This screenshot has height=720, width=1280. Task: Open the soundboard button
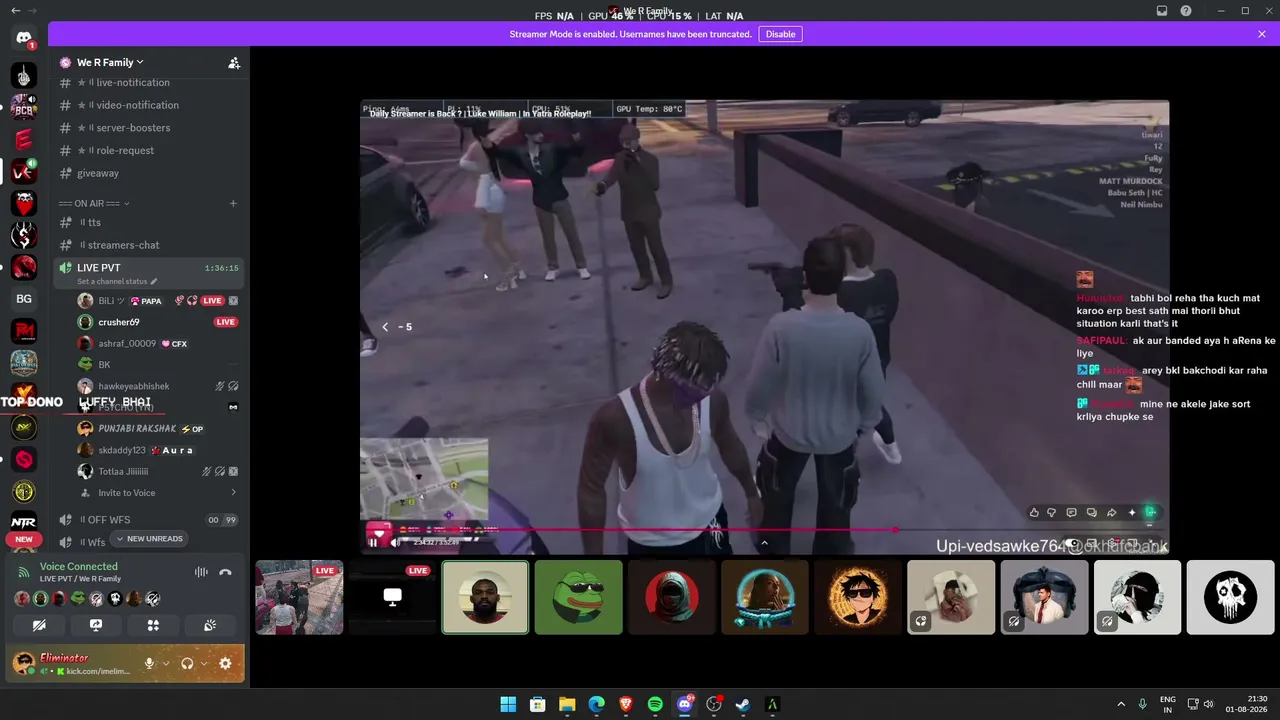(210, 625)
